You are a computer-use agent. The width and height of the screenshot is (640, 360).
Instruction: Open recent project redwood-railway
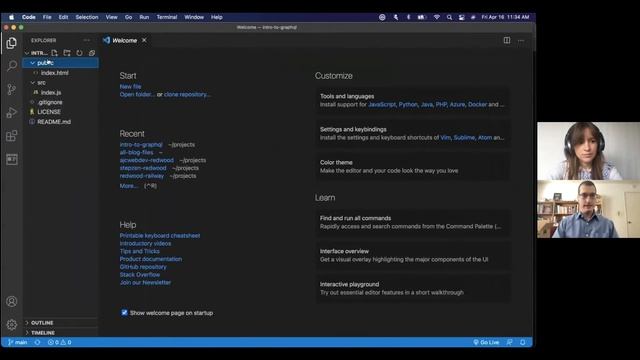(x=142, y=176)
